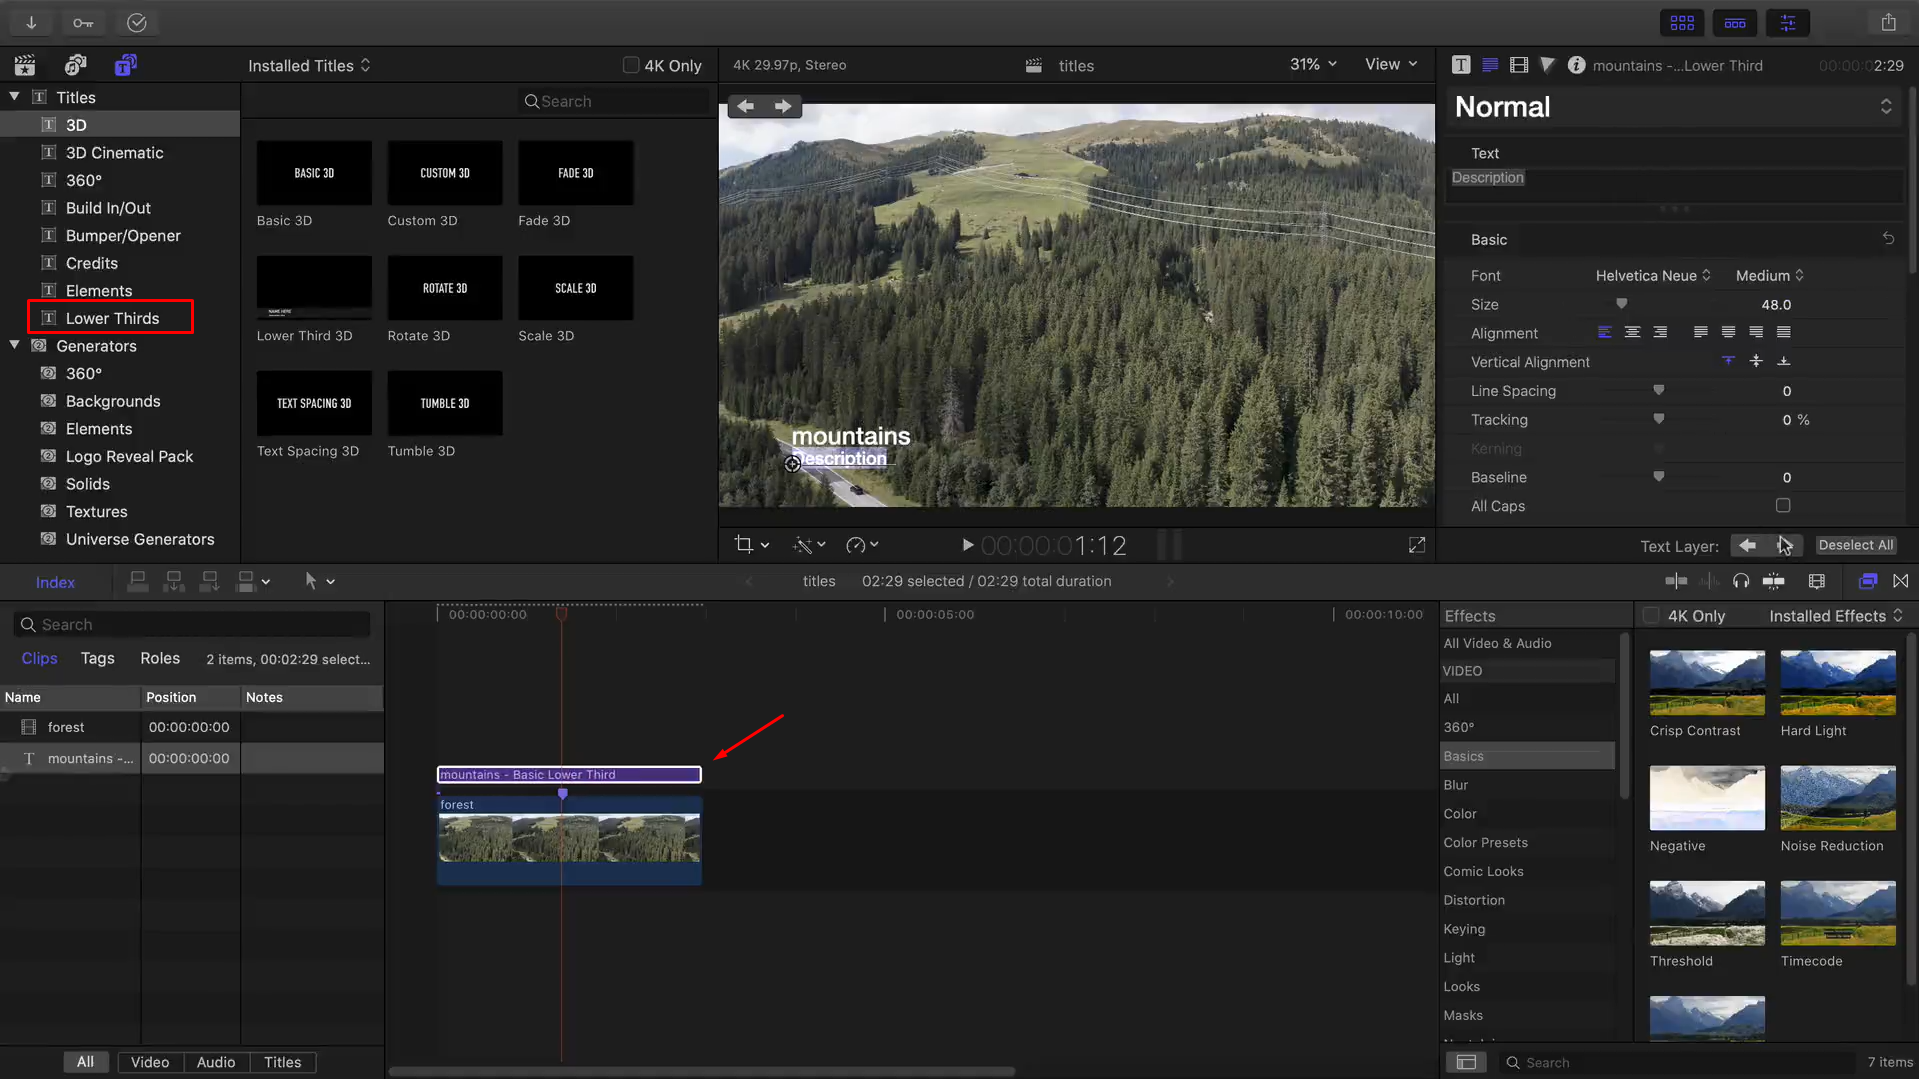This screenshot has height=1079, width=1919.
Task: Toggle the All Caps checkbox
Action: (1783, 506)
